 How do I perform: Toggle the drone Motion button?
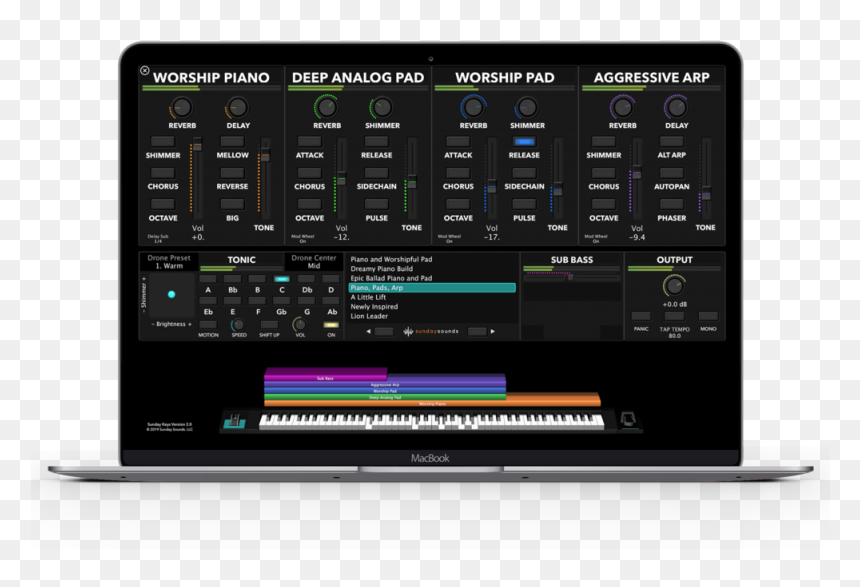click(x=208, y=325)
